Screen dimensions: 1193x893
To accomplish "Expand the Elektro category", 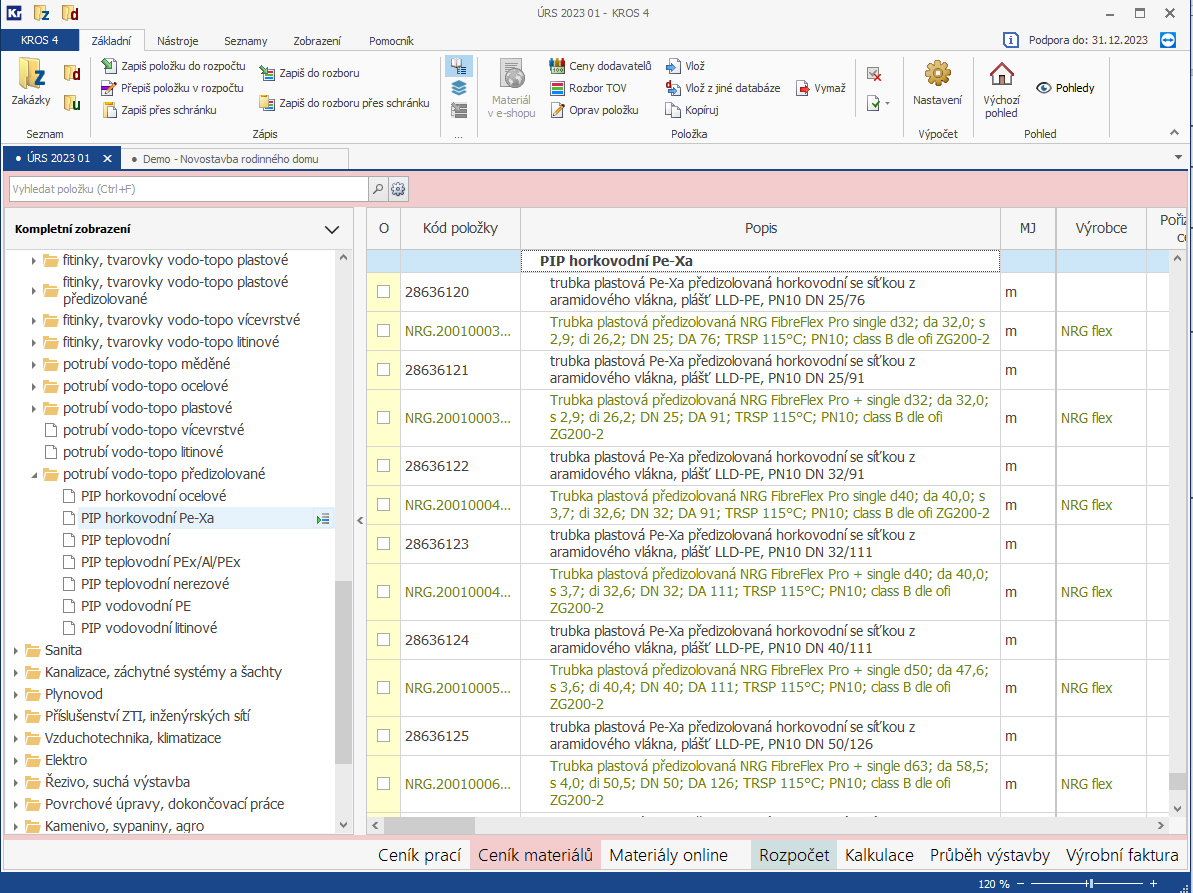I will tap(16, 761).
